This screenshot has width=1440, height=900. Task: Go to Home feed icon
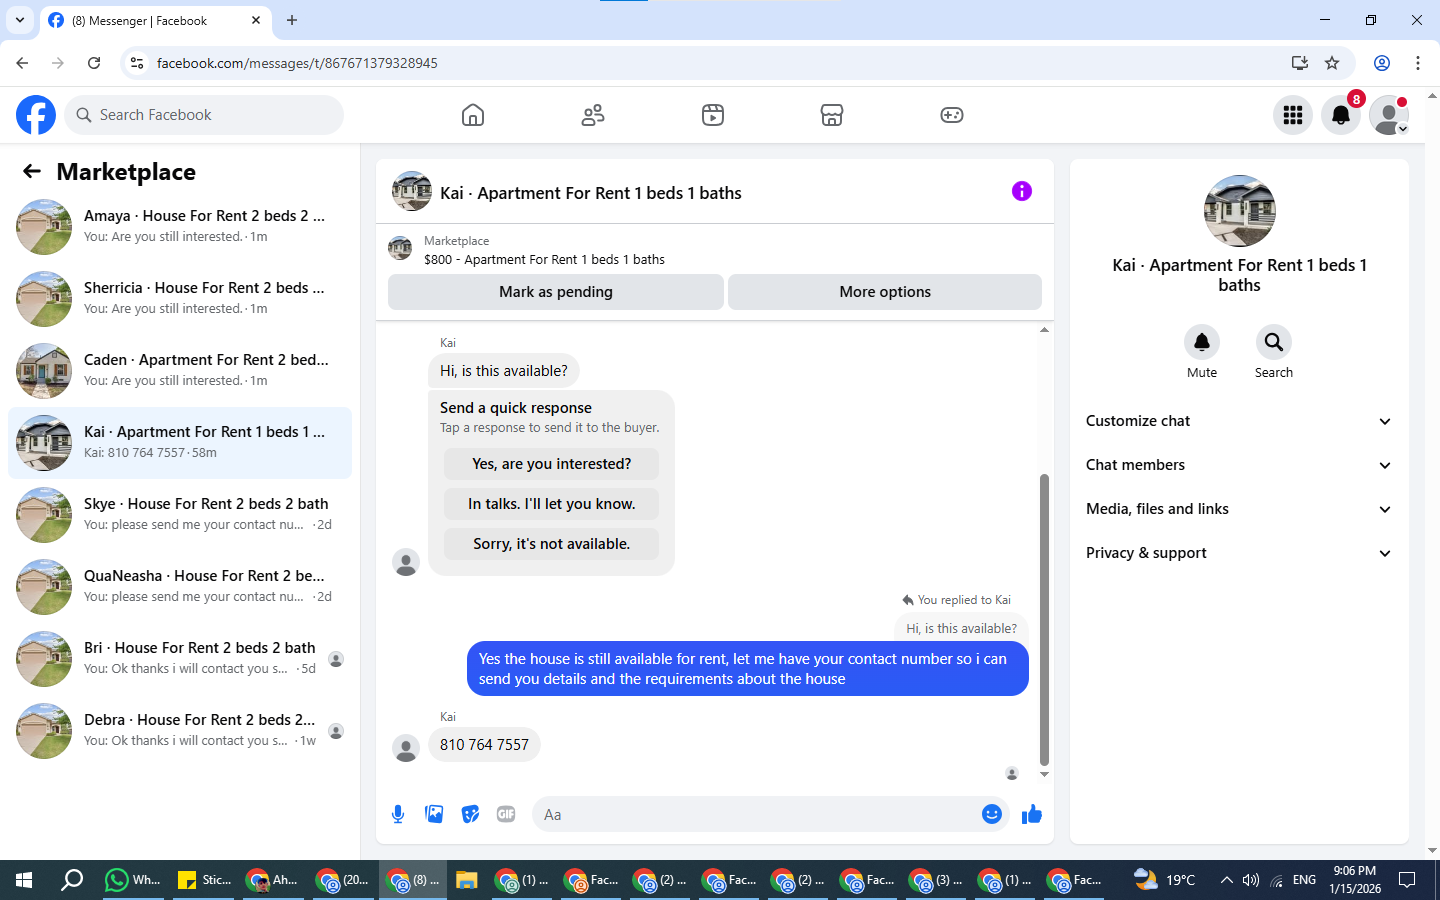pyautogui.click(x=473, y=115)
